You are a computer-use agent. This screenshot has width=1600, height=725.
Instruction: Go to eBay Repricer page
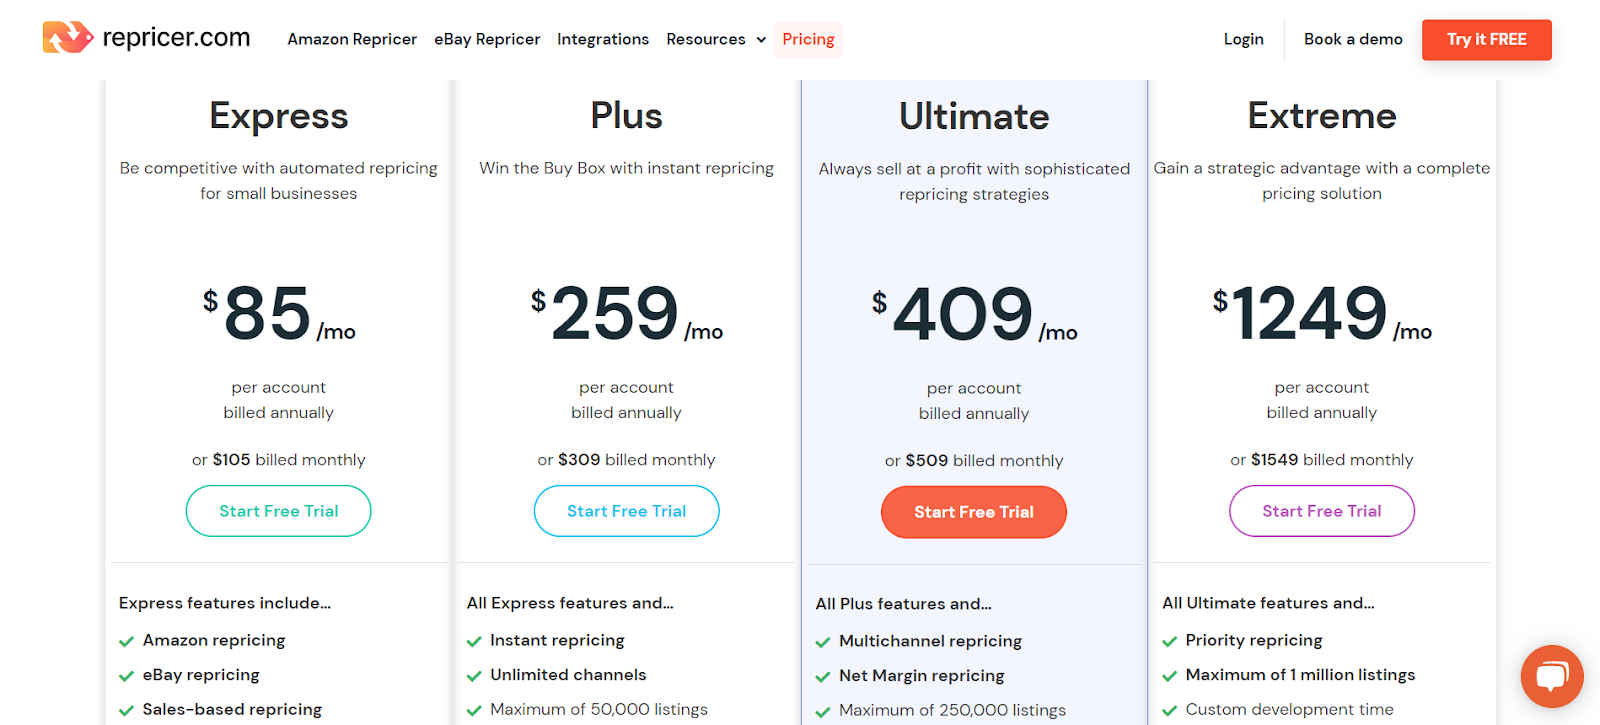pos(487,39)
